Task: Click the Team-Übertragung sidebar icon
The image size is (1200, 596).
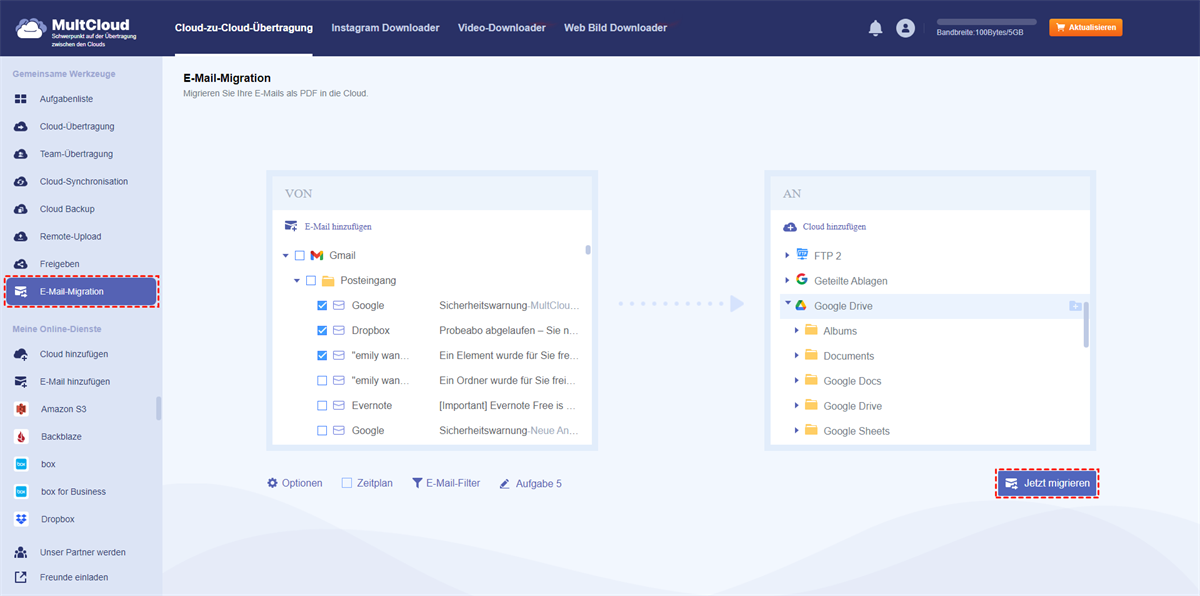Action: (x=21, y=154)
